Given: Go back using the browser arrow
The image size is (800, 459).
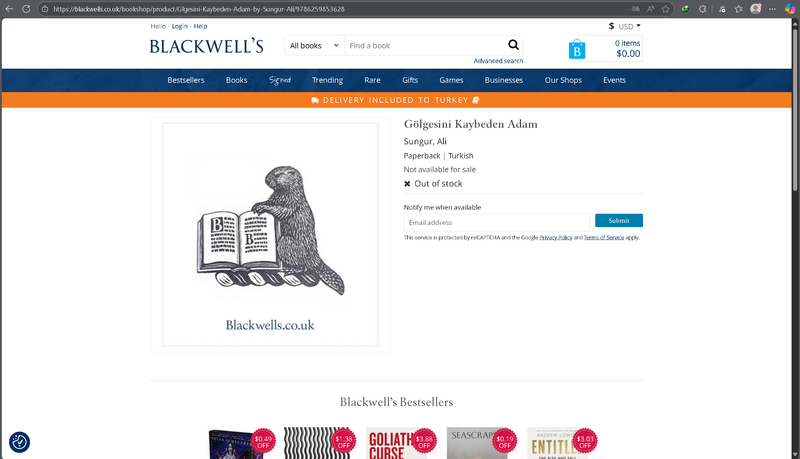Looking at the screenshot, I should (x=9, y=9).
